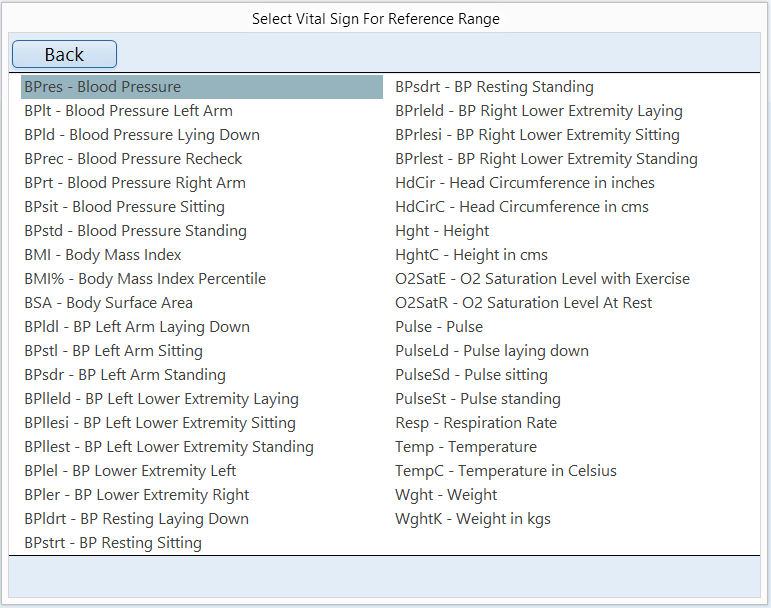Pick HdCir - Head Circumference in inches
The height and width of the screenshot is (608, 771).
click(x=525, y=183)
